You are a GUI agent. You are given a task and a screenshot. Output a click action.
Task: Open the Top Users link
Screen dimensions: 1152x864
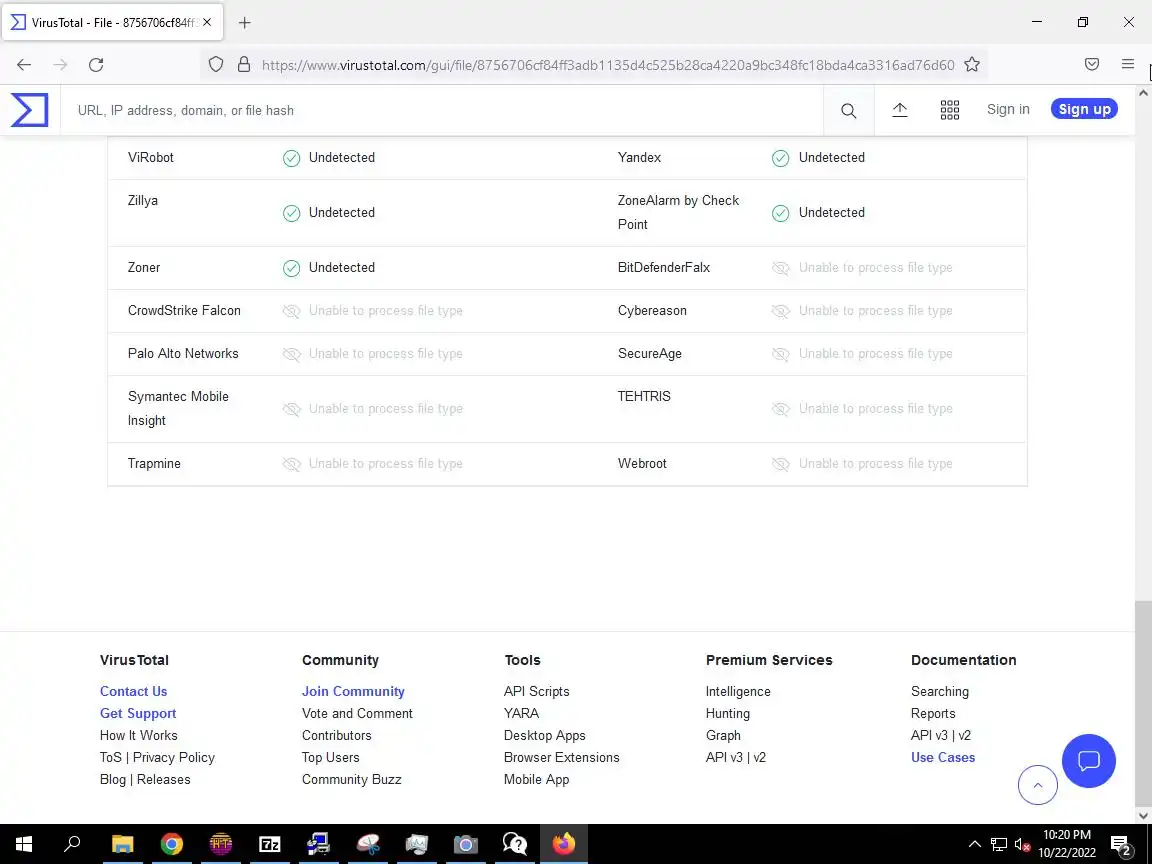[x=331, y=757]
